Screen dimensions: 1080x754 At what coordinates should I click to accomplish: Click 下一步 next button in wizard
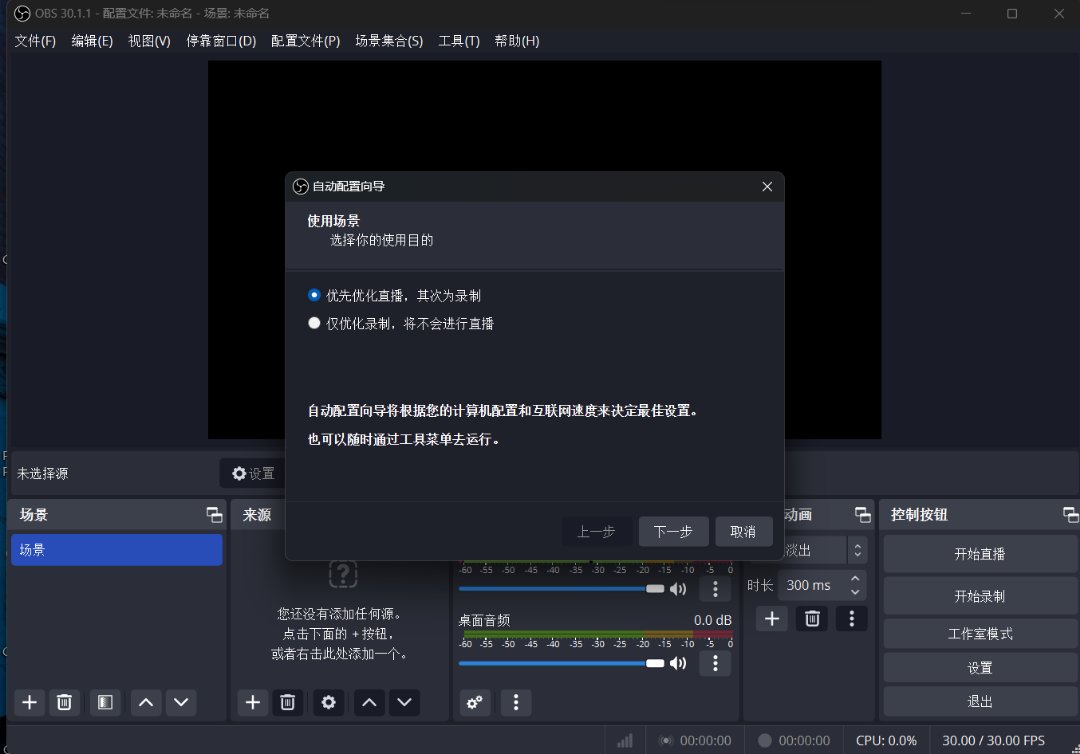[x=673, y=532]
